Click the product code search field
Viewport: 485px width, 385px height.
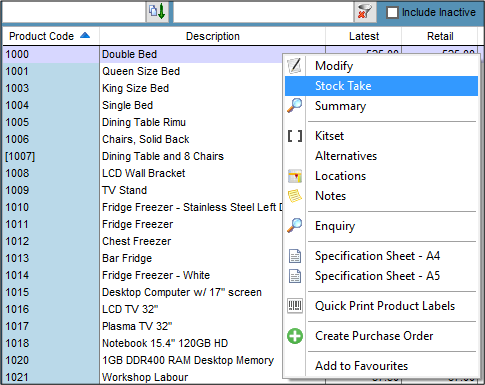pos(74,12)
